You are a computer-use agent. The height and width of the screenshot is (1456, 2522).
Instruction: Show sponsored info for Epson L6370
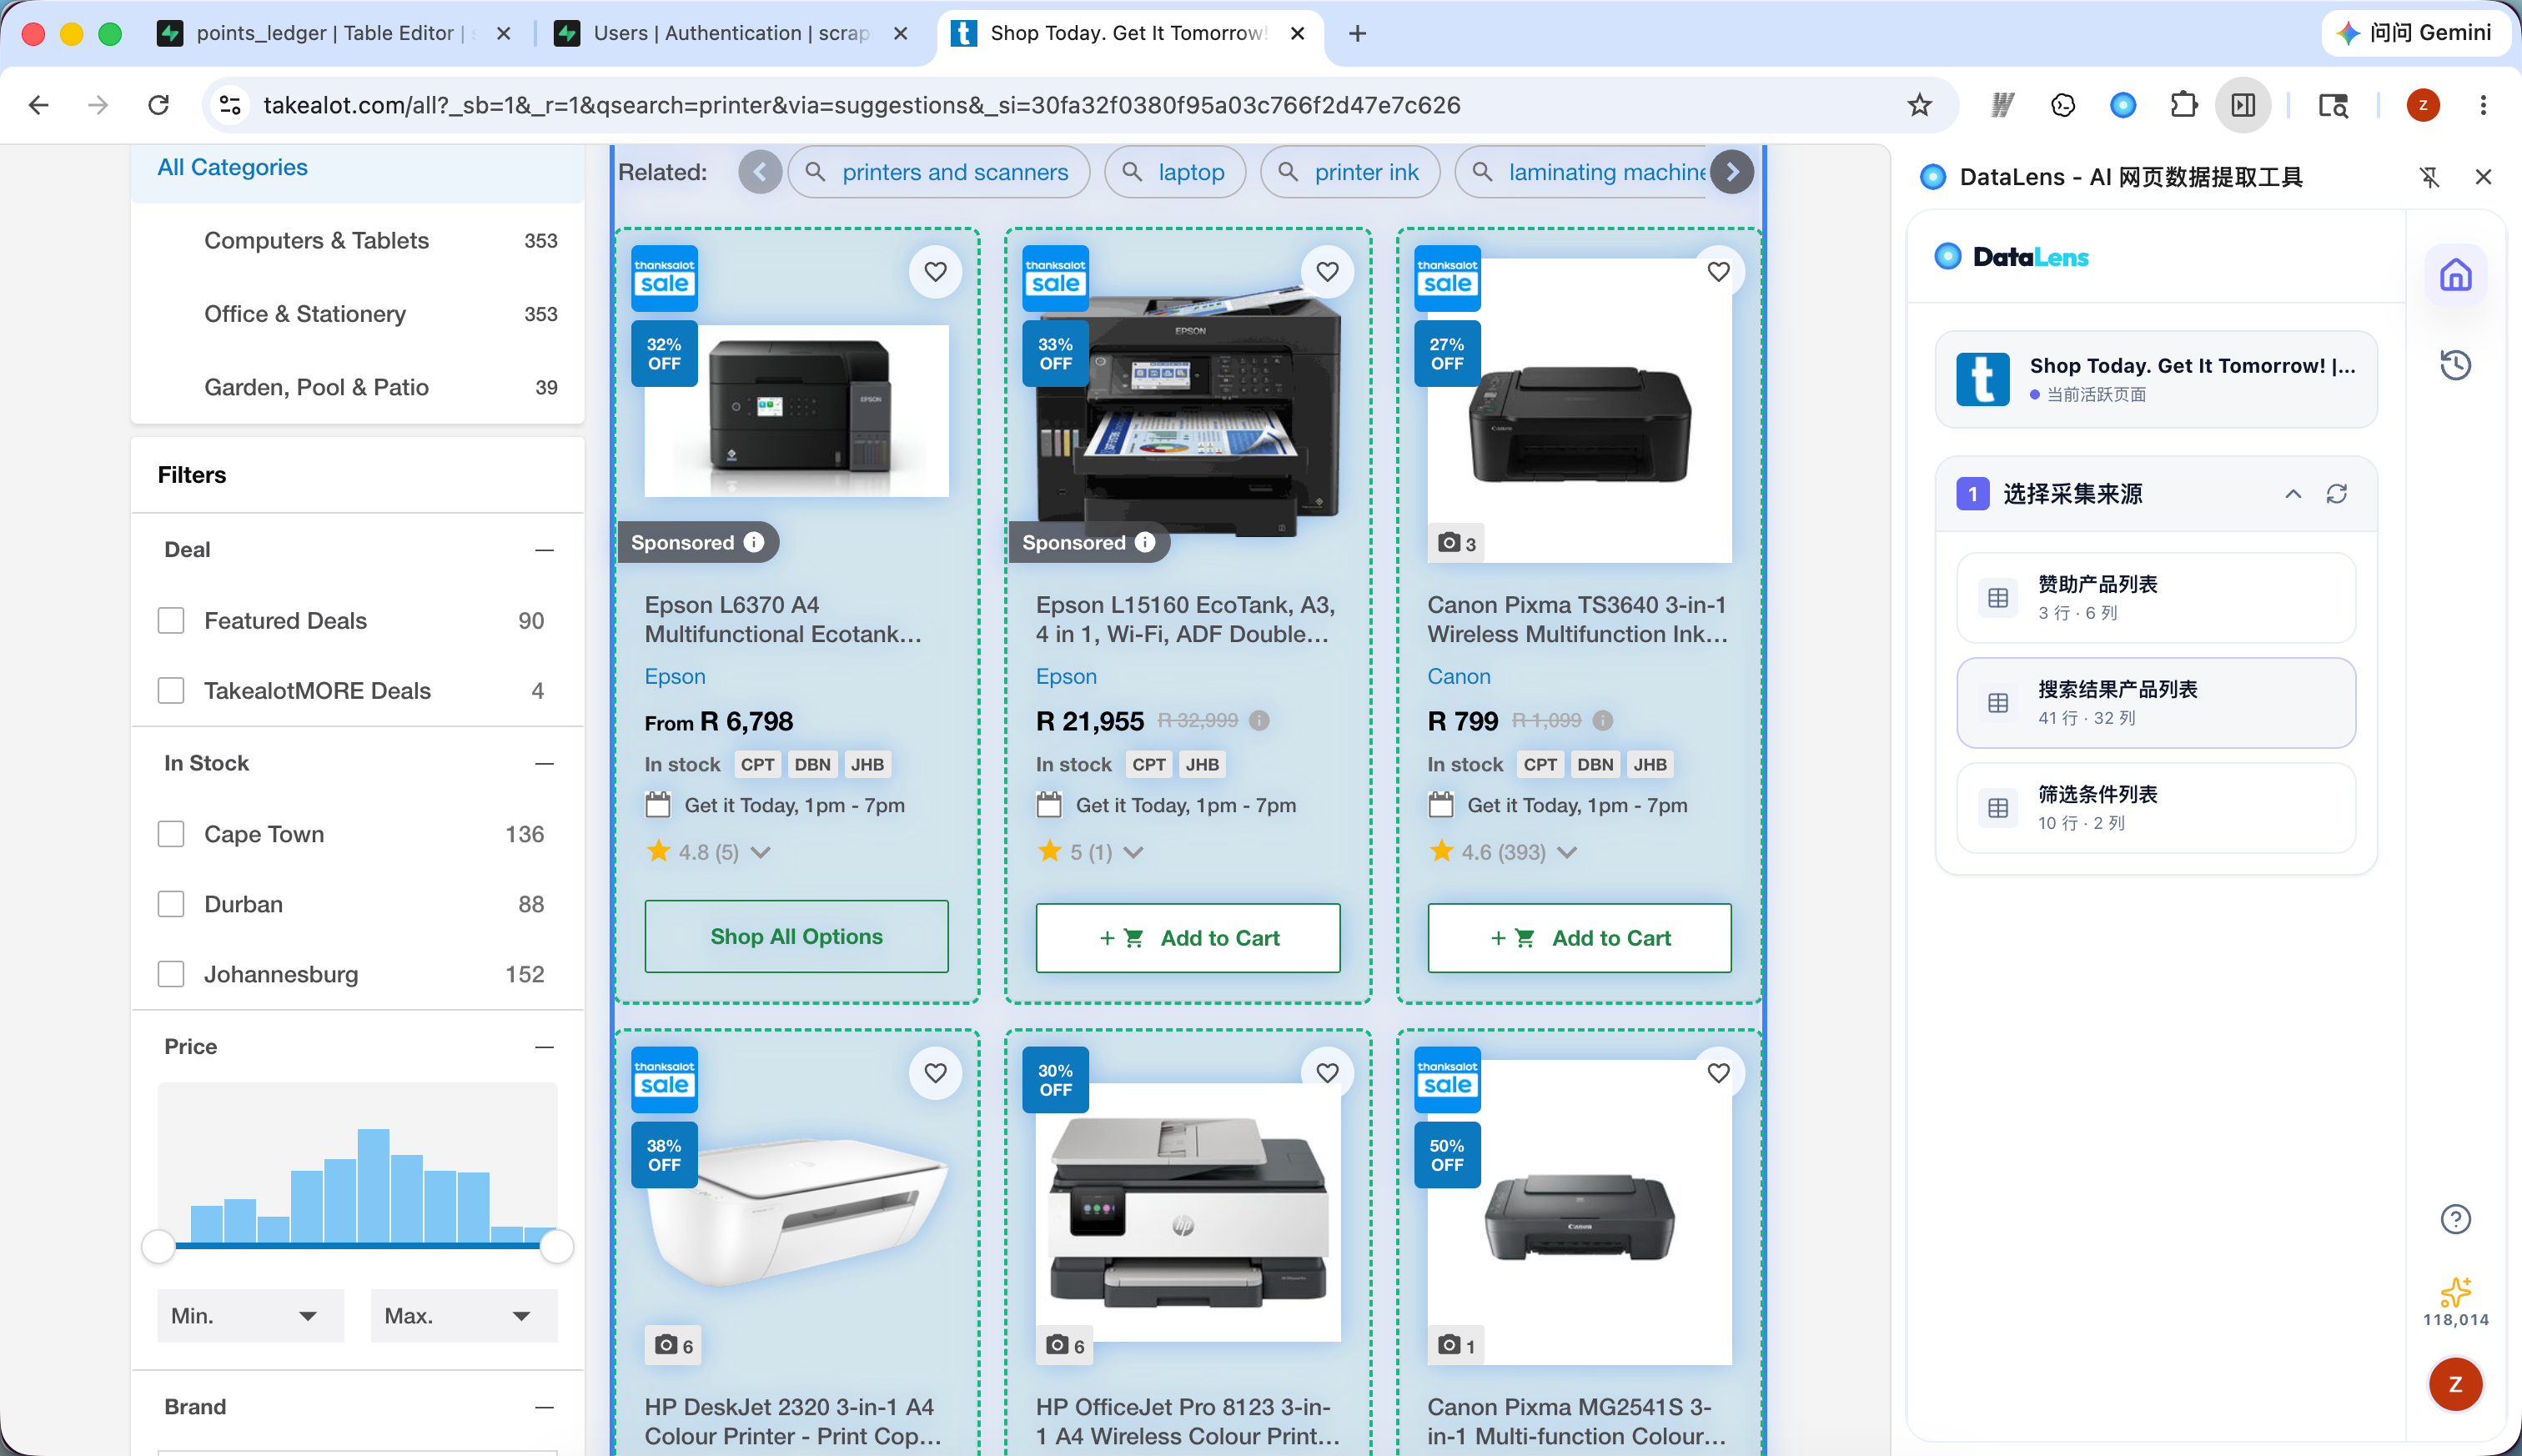tap(754, 542)
